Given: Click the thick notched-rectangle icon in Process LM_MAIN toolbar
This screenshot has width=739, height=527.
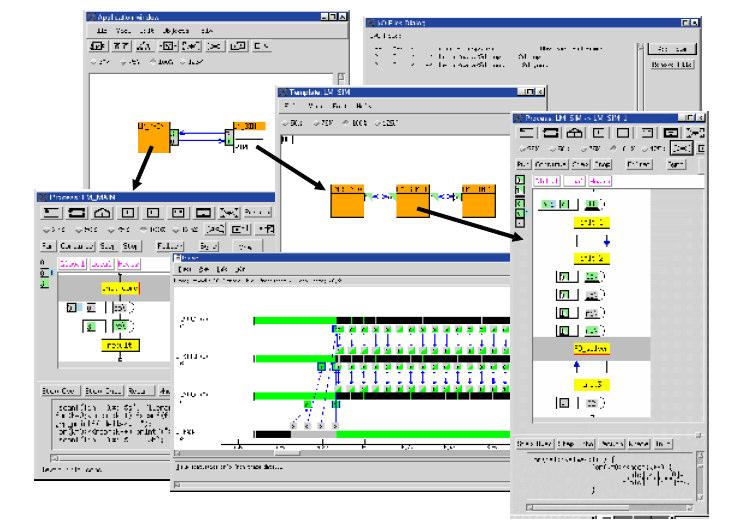Looking at the screenshot, I should [204, 213].
